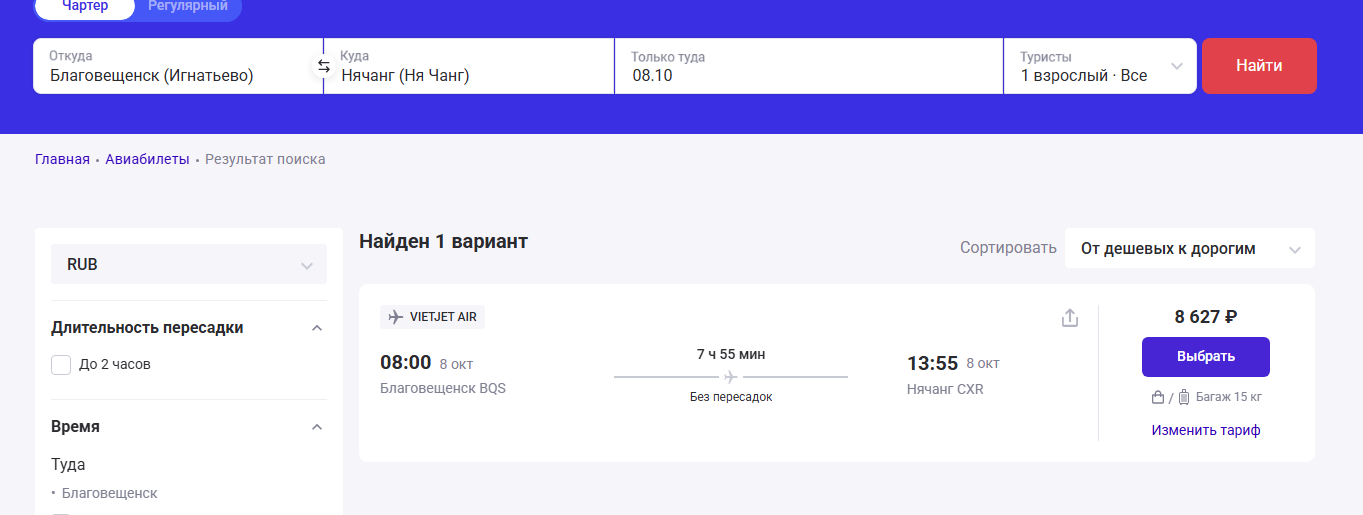Open the Авиабилеты breadcrumb link
Image resolution: width=1363 pixels, height=515 pixels.
click(147, 159)
